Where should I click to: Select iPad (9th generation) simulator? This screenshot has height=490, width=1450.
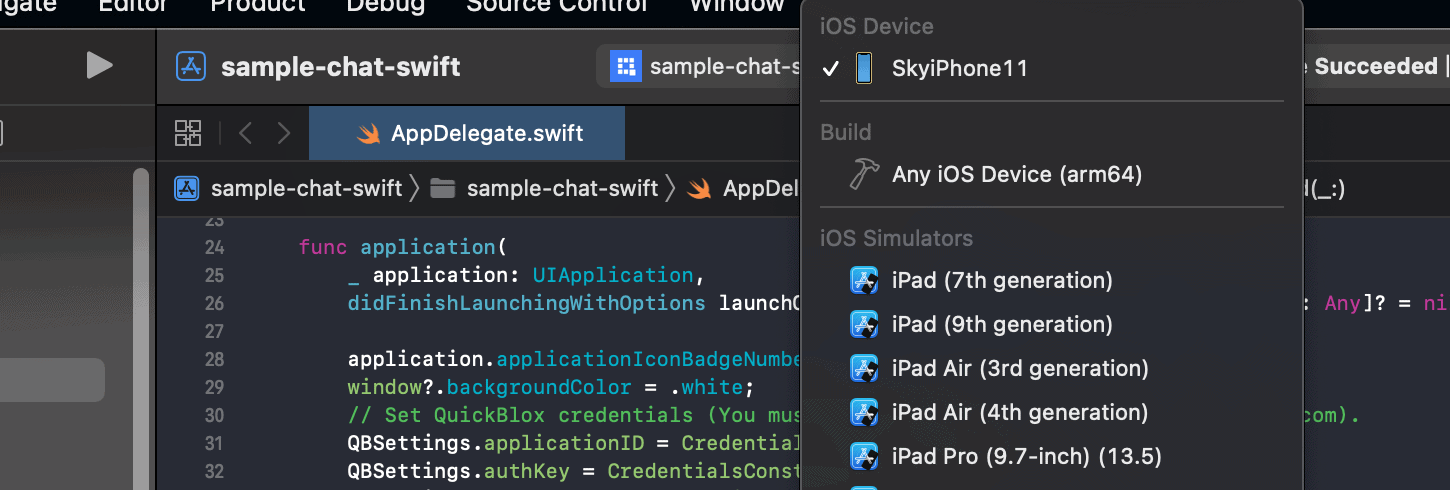tap(1051, 325)
